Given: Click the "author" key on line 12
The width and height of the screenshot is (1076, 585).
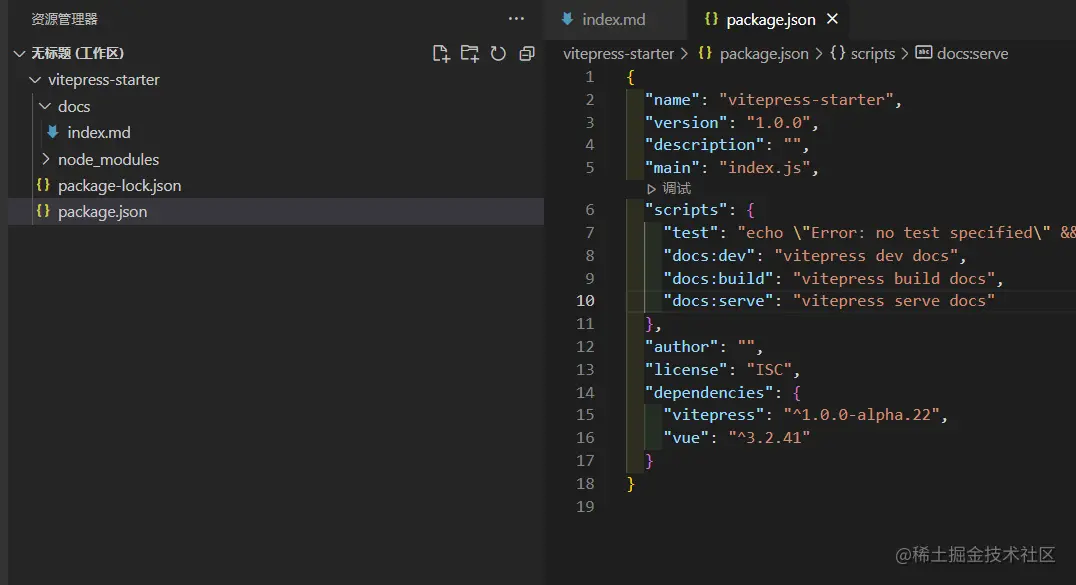Looking at the screenshot, I should (x=681, y=347).
